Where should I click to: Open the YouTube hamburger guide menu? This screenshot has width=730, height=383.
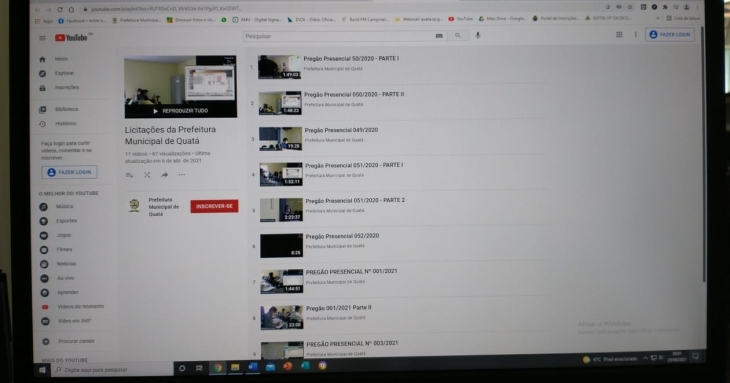click(42, 38)
